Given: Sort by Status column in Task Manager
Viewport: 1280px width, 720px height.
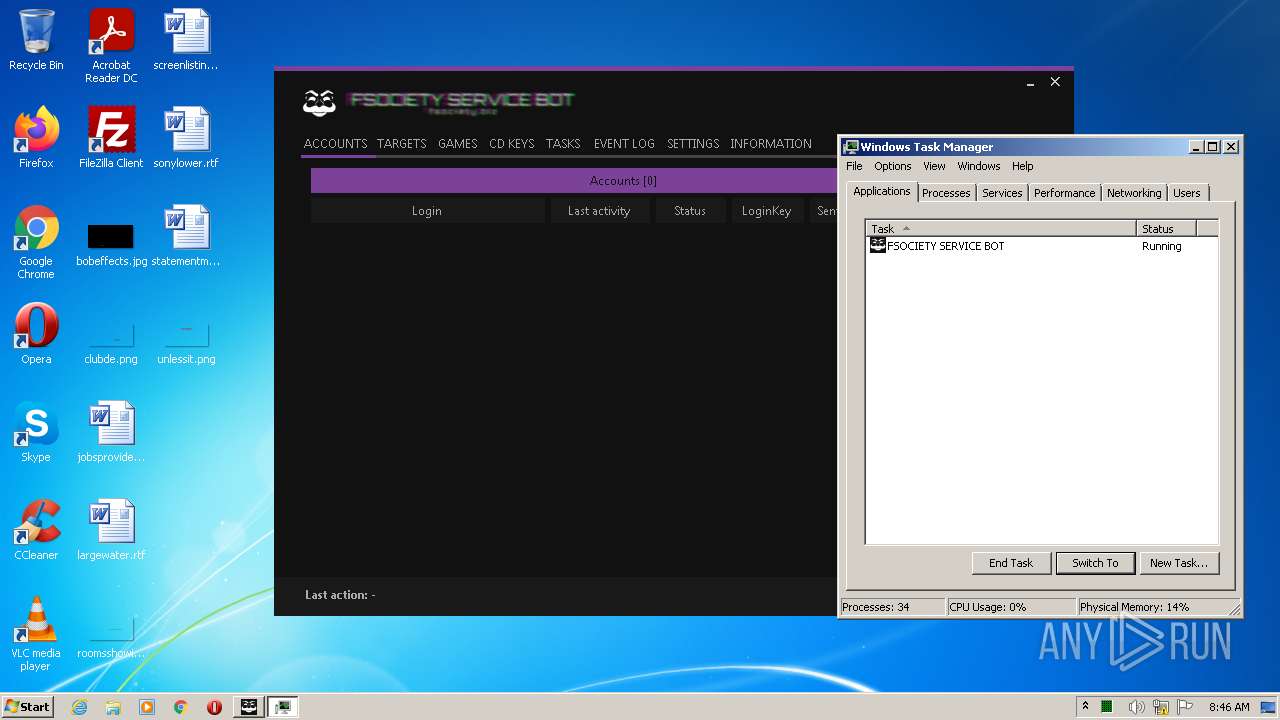Looking at the screenshot, I should click(1166, 229).
